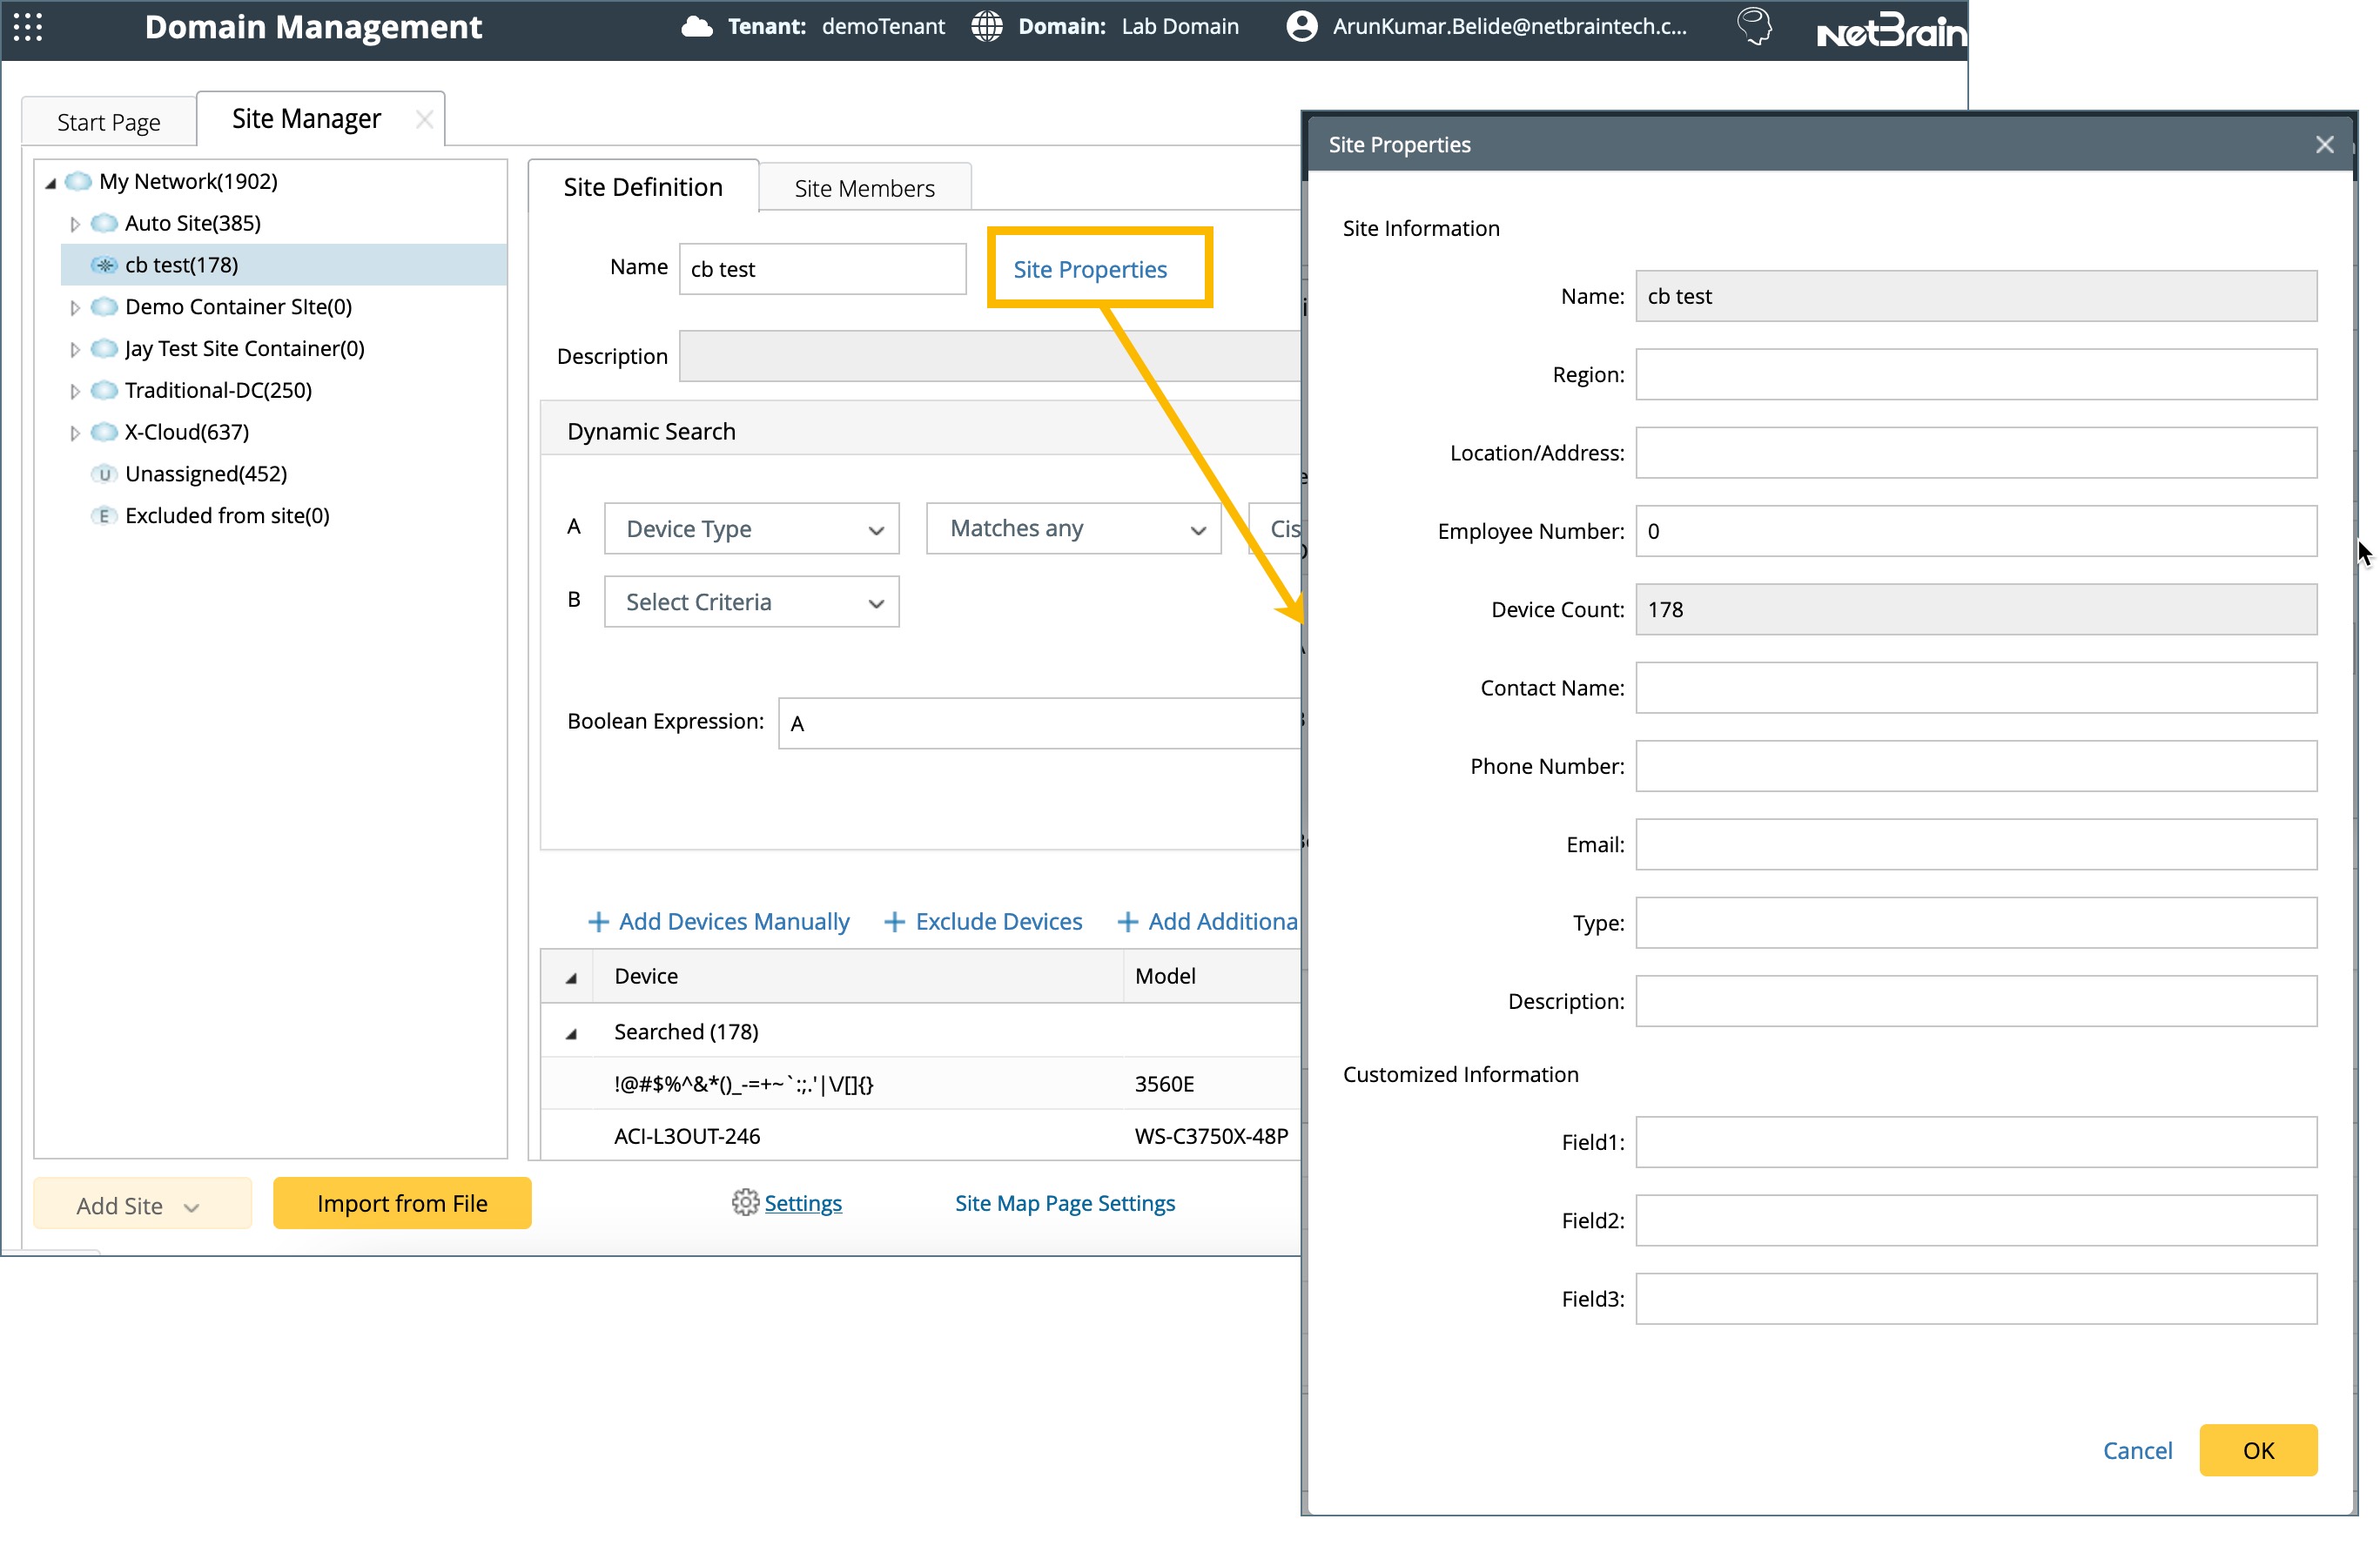This screenshot has width=2380, height=1546.
Task: Open Site Properties
Action: (1089, 268)
